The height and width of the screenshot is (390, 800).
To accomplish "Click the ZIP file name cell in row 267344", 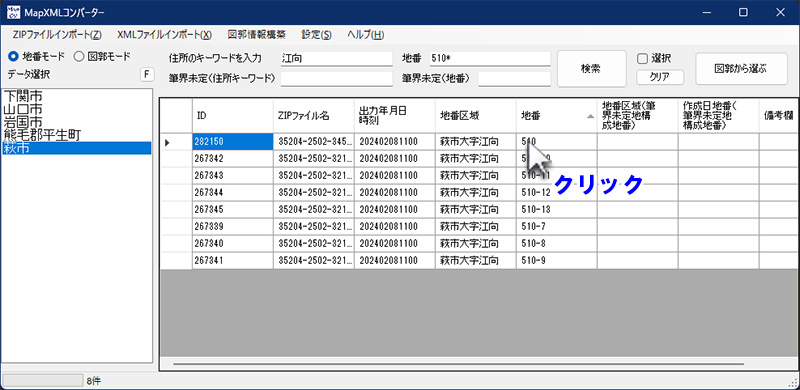I will pyautogui.click(x=314, y=192).
